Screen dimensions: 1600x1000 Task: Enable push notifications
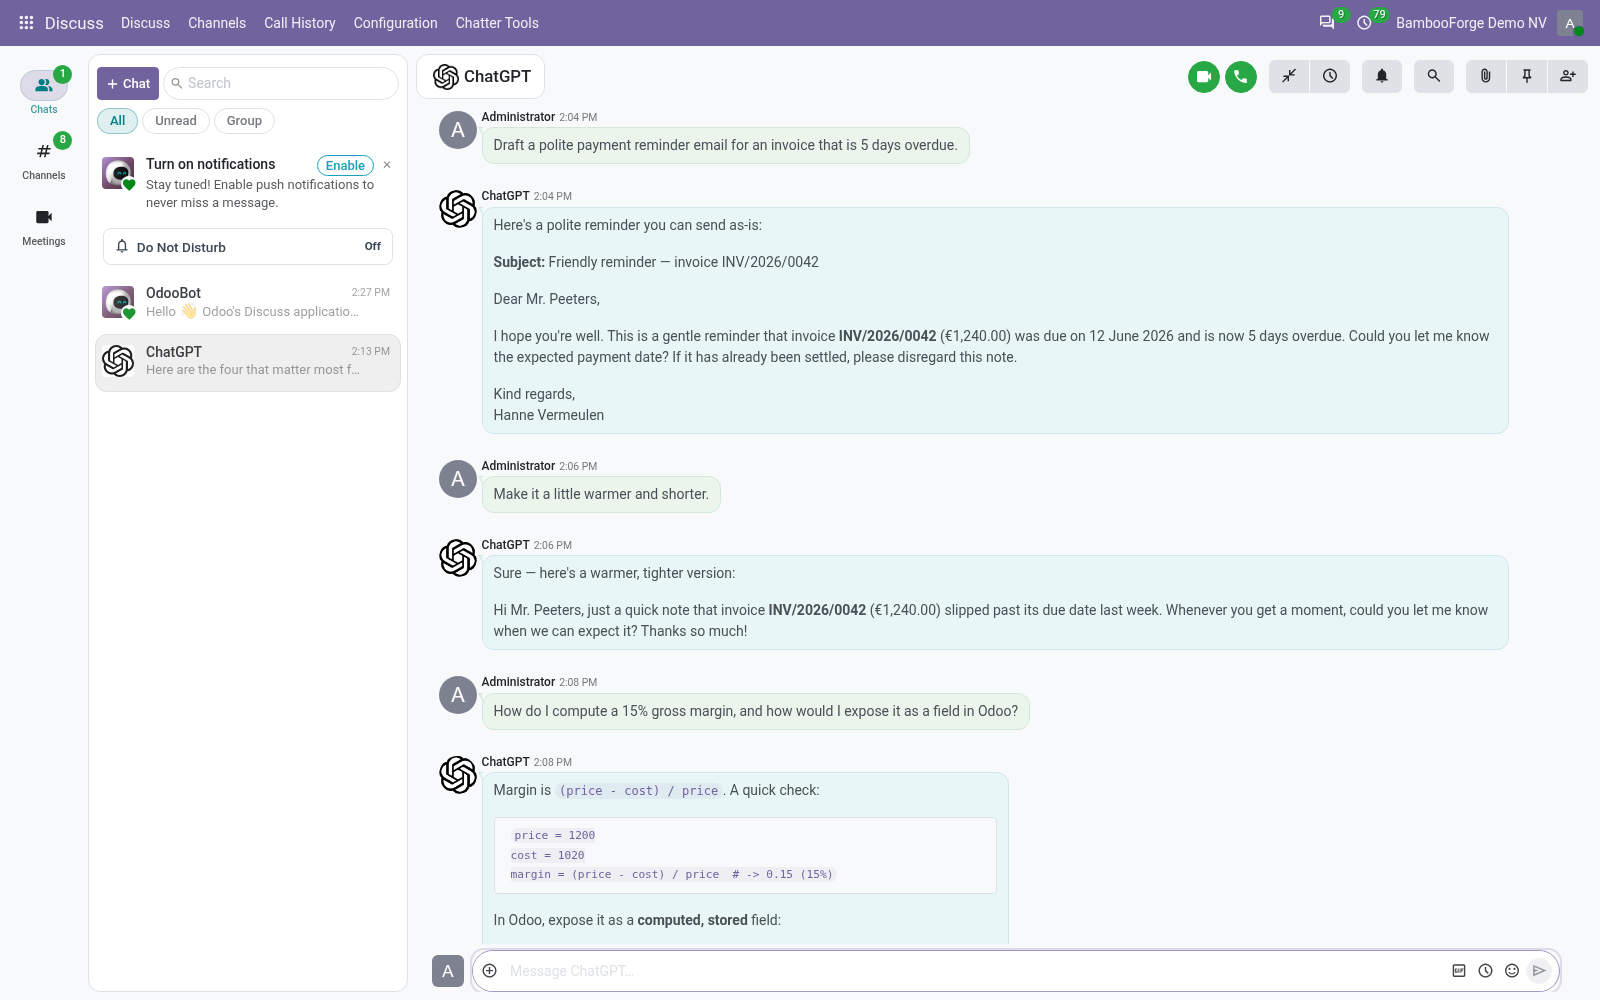coord(345,166)
